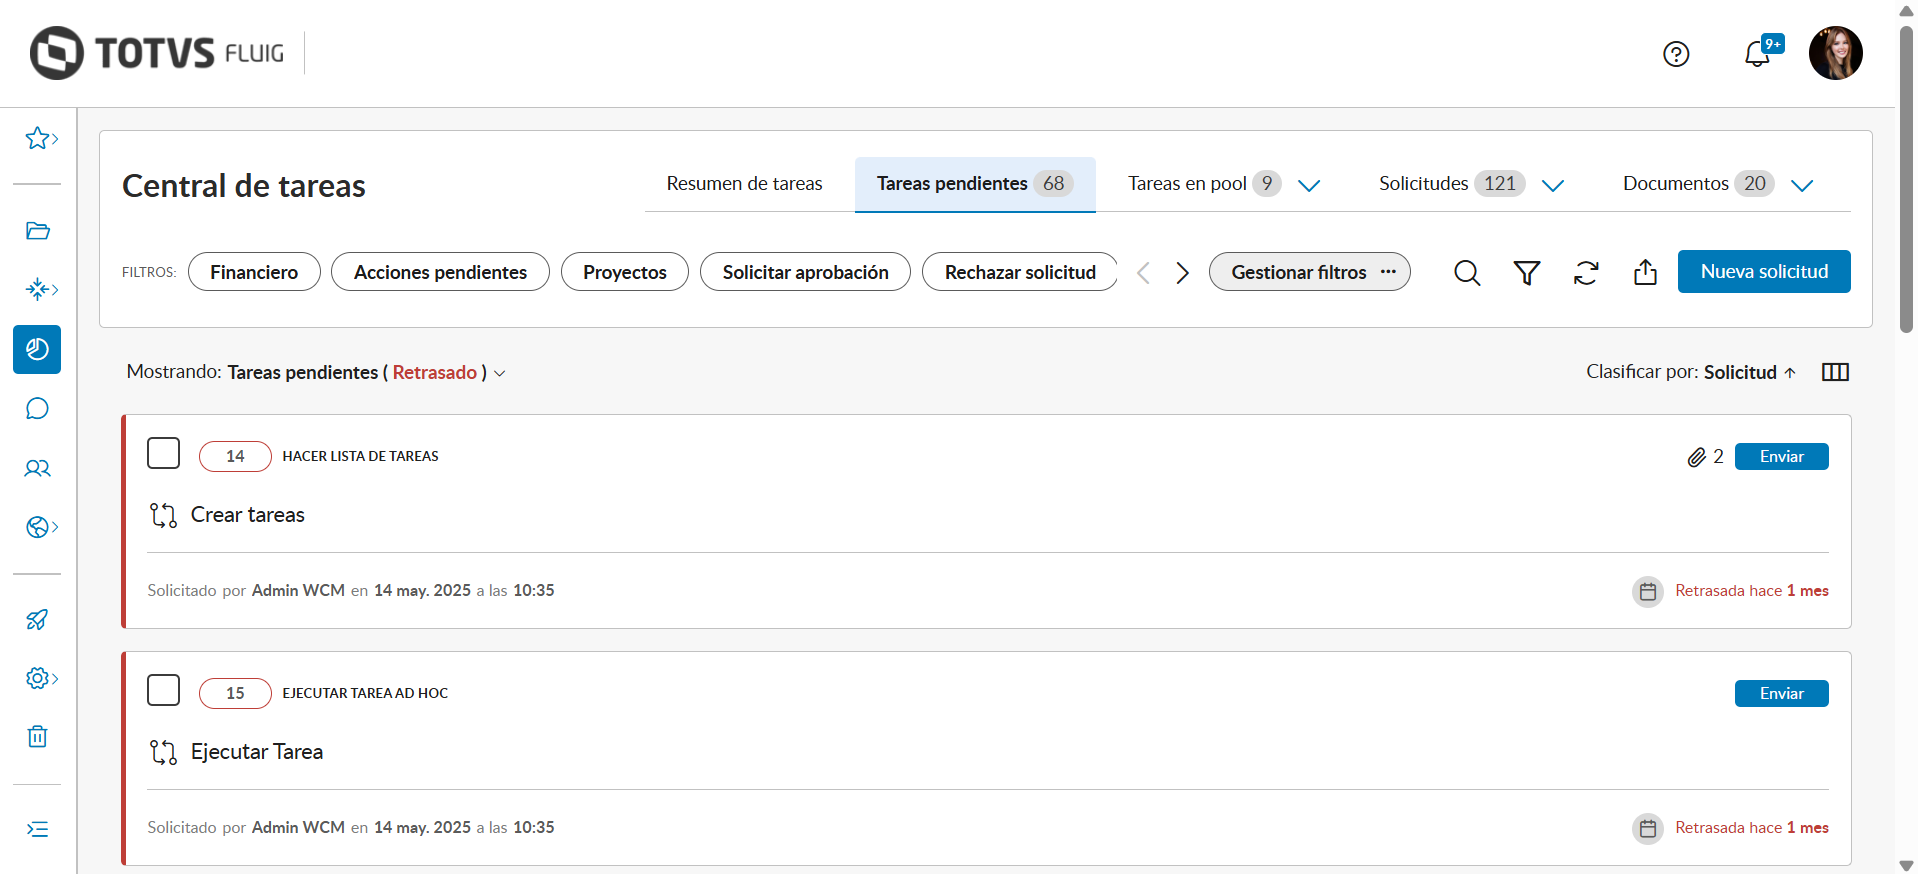Click the user profile avatar
Screen dimensions: 1918x874
(x=1835, y=53)
